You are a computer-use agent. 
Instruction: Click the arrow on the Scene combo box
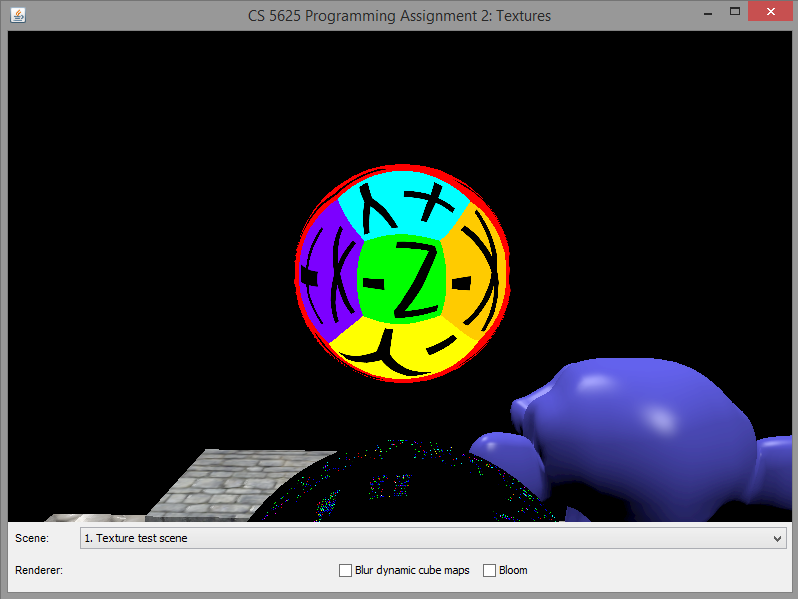[778, 538]
